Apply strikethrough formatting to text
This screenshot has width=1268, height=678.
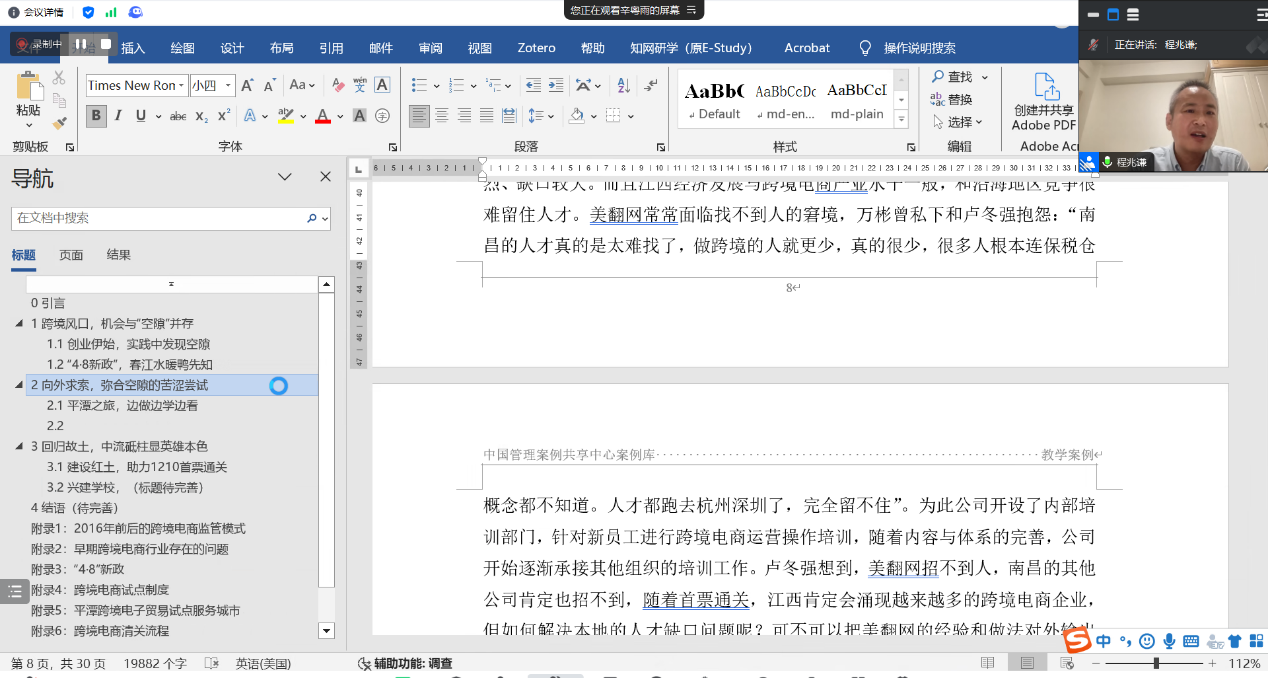click(x=178, y=116)
